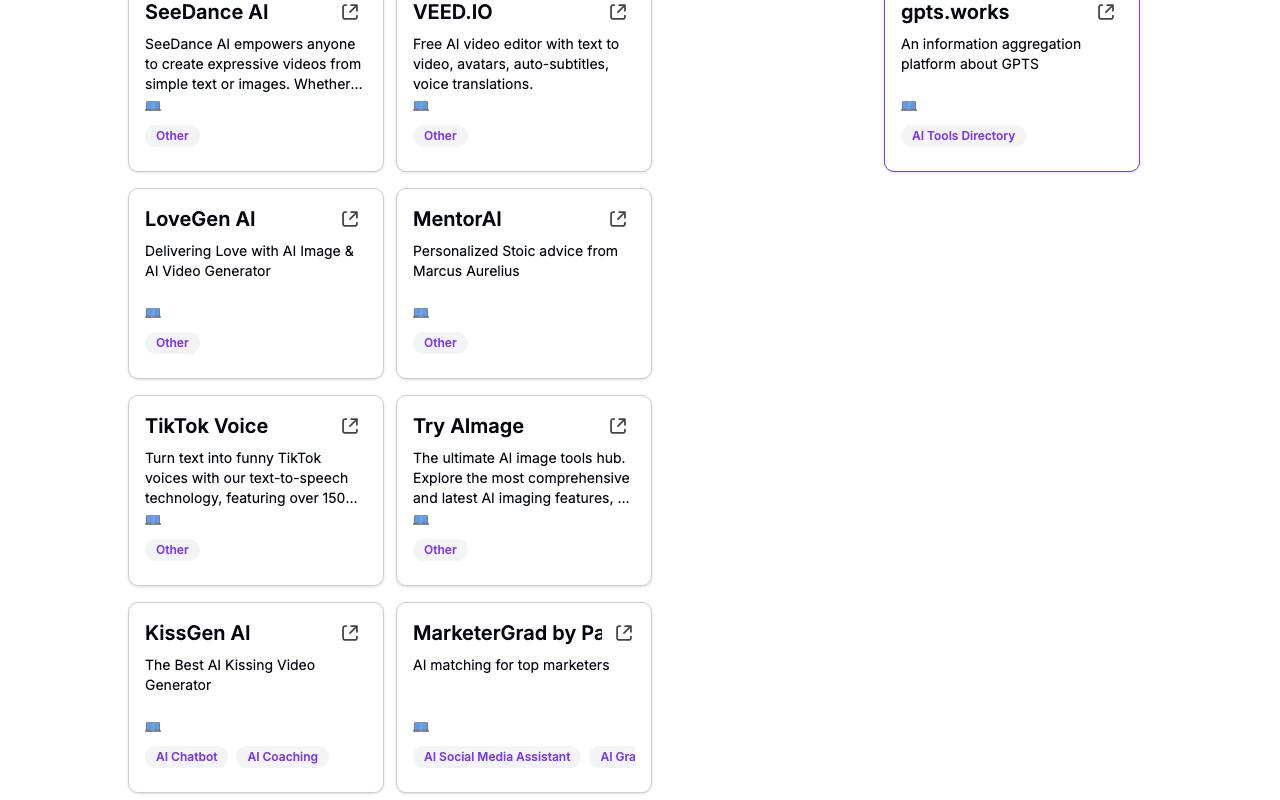Click laptop icon on MentorAI card

(421, 313)
